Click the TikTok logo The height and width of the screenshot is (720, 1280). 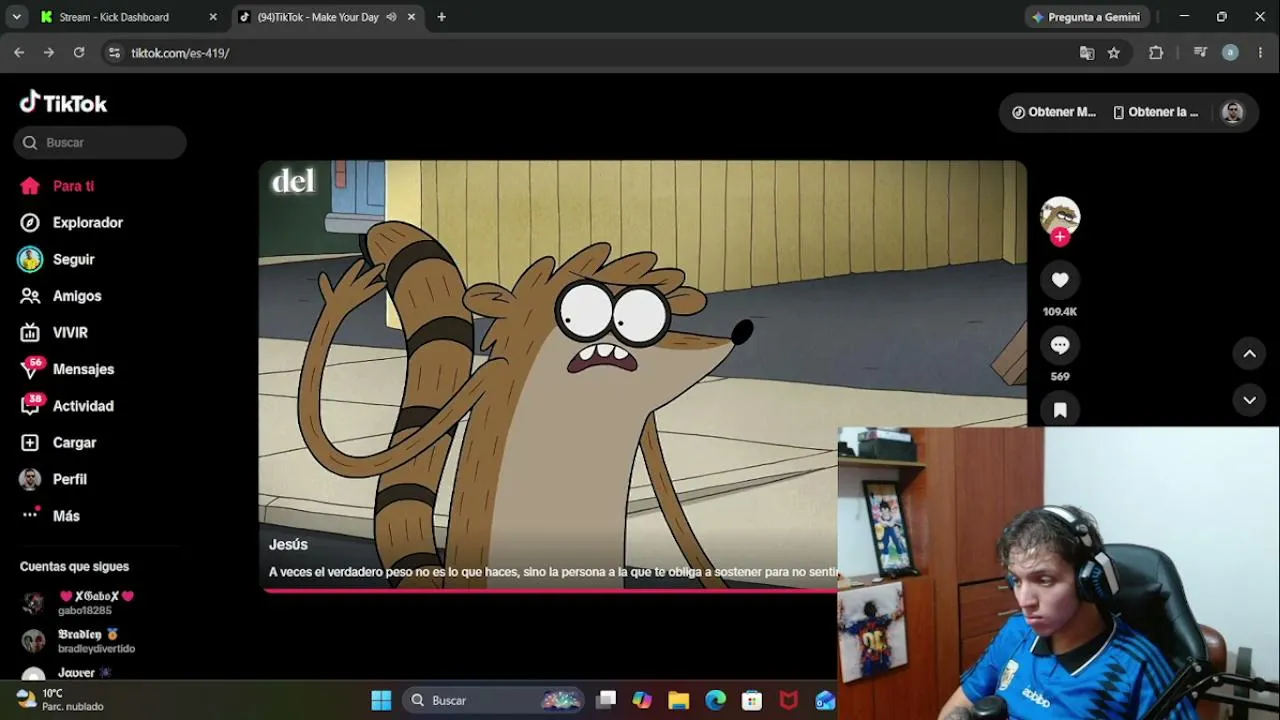pyautogui.click(x=63, y=103)
